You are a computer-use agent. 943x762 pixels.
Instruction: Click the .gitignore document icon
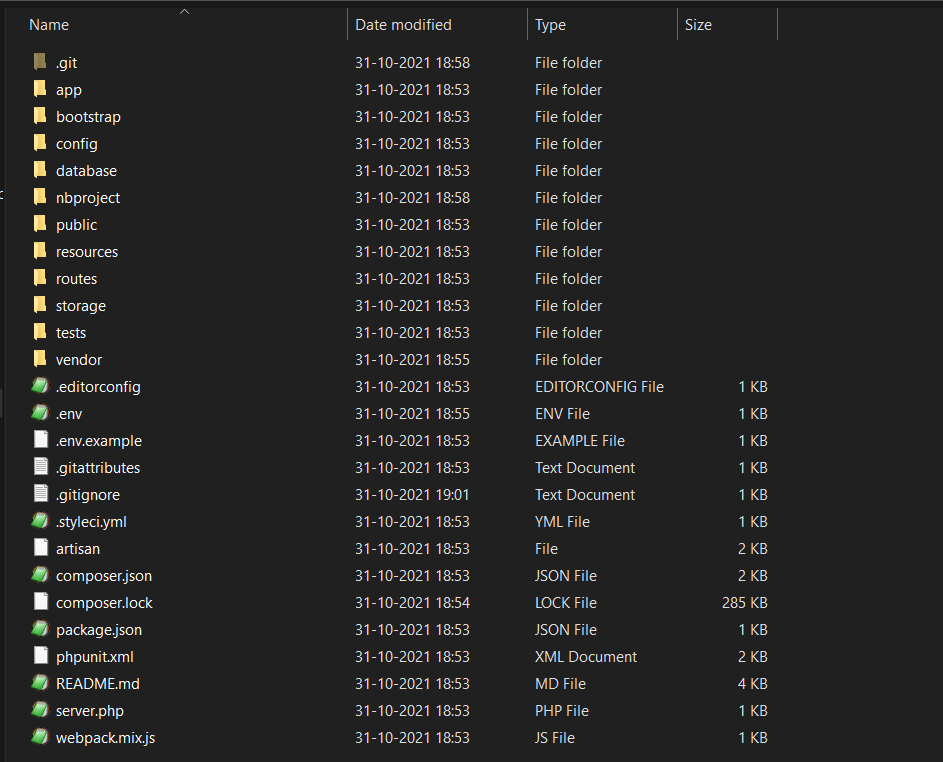coord(41,494)
